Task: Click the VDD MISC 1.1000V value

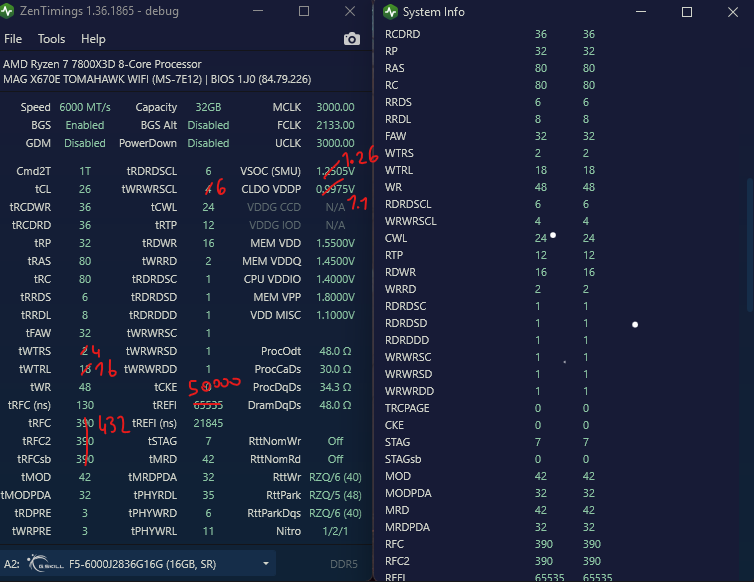Action: [x=335, y=316]
